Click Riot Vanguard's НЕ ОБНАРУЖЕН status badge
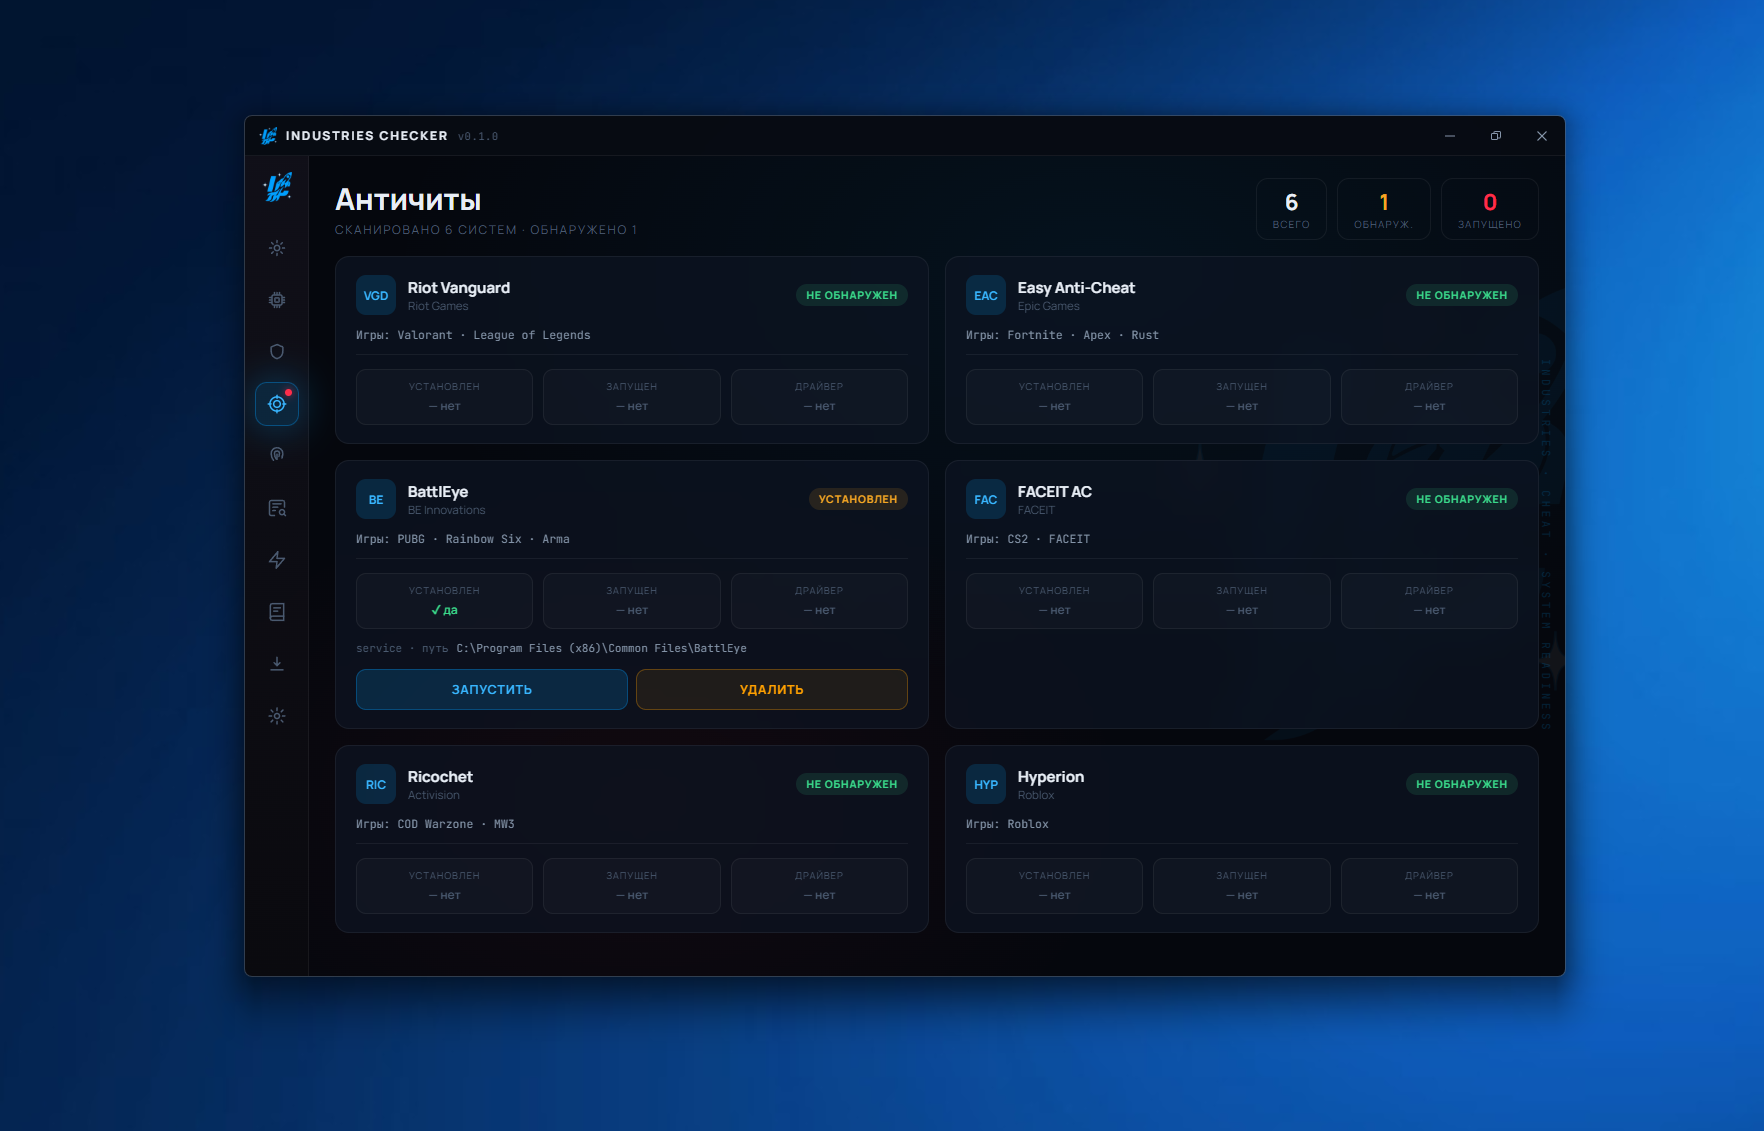 click(x=852, y=295)
